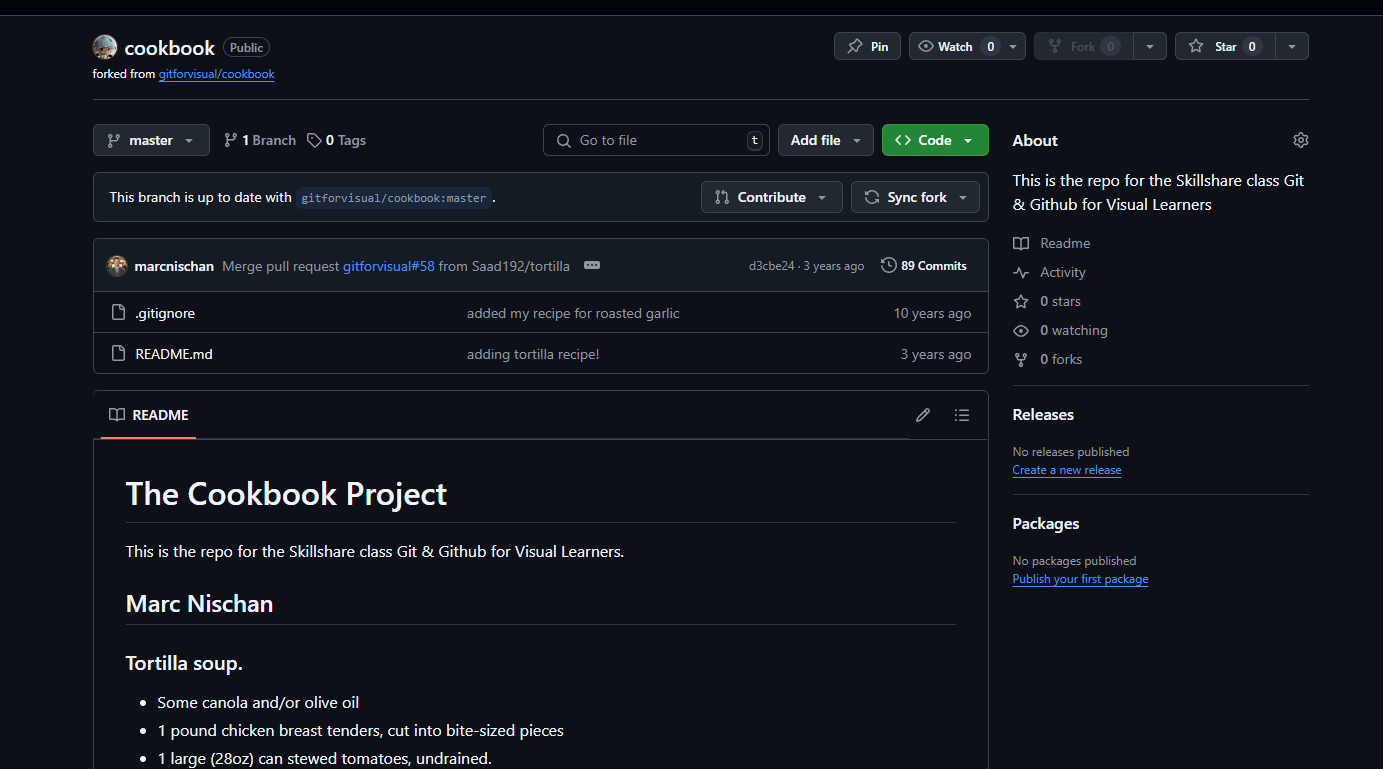
Task: Click the gitforvisual/cookbook:master branch reference
Action: click(x=394, y=198)
